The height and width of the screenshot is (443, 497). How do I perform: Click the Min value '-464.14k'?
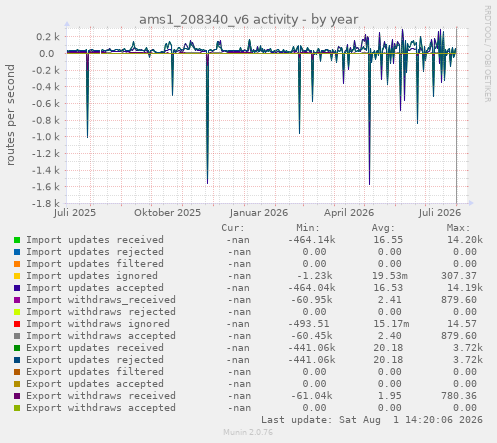point(312,240)
